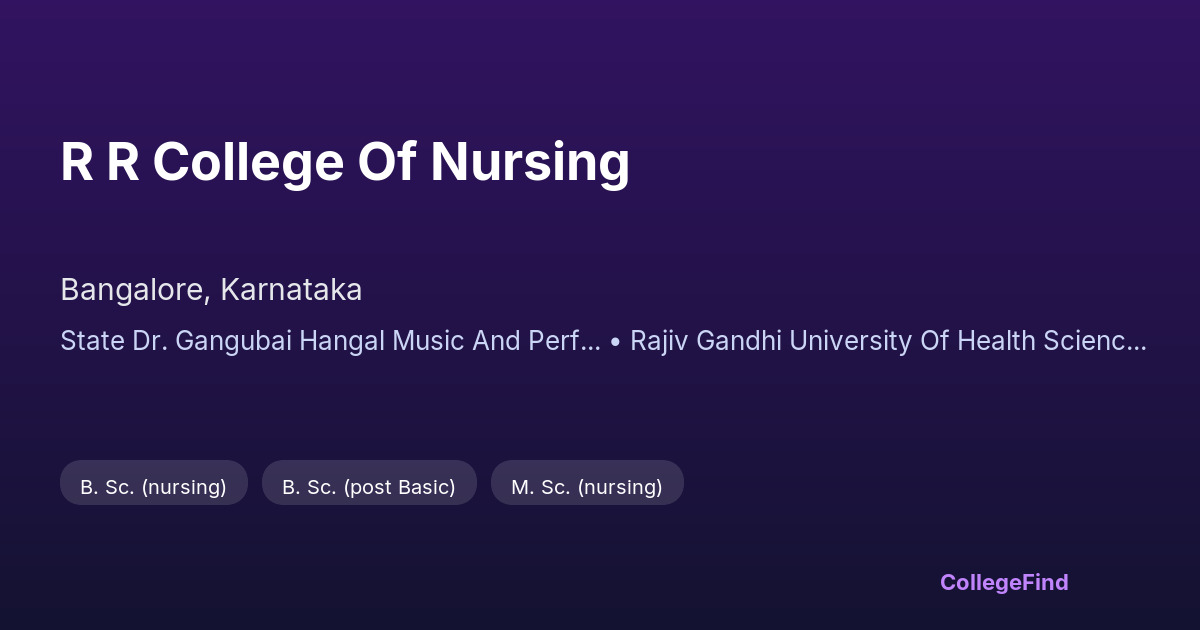Image resolution: width=1200 pixels, height=630 pixels.
Task: Select the M. Sc. (nursing) course chip
Action: click(x=587, y=487)
